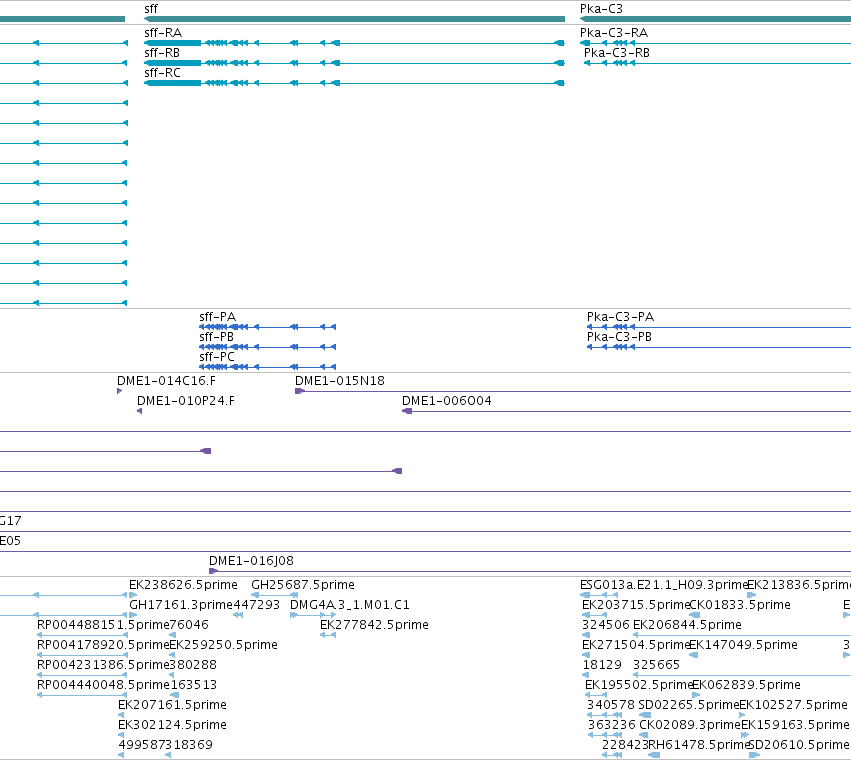Click the EK206844.5prime EST label

[687, 625]
